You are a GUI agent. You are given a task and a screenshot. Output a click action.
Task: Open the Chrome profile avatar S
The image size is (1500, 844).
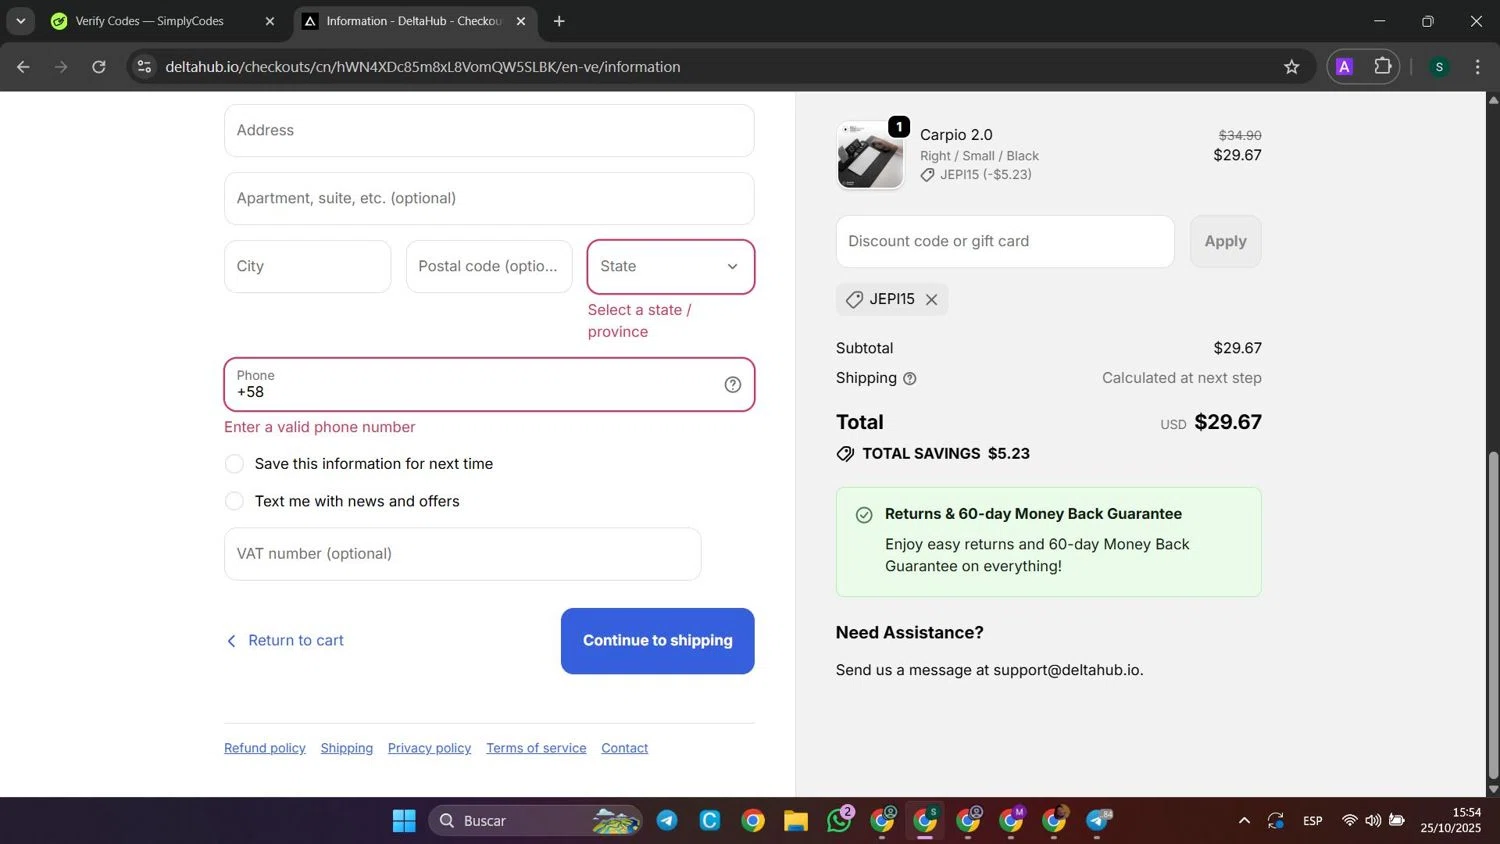1439,67
